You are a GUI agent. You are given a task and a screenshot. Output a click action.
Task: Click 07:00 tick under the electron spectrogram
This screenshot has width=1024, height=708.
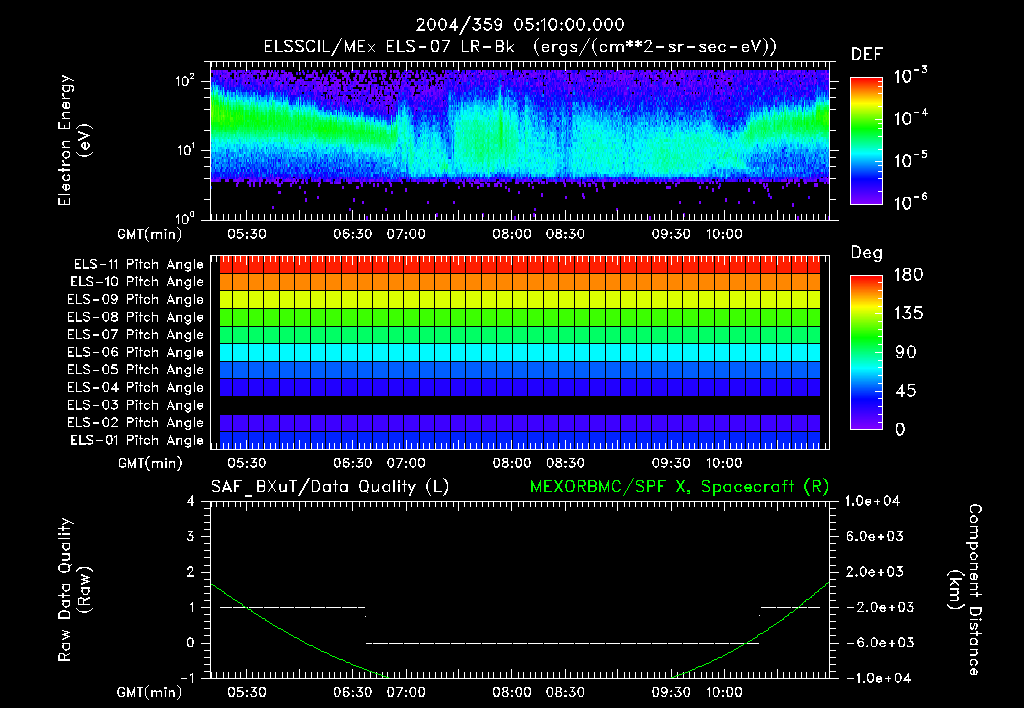click(406, 234)
